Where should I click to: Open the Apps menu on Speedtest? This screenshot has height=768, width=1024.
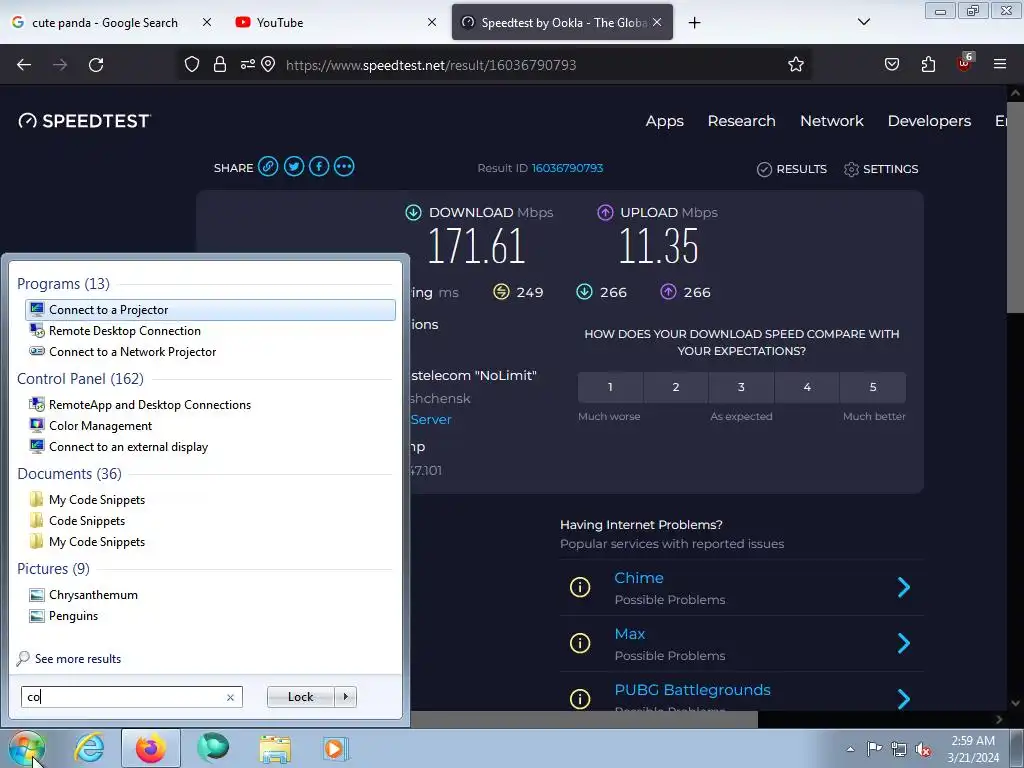pyautogui.click(x=664, y=121)
